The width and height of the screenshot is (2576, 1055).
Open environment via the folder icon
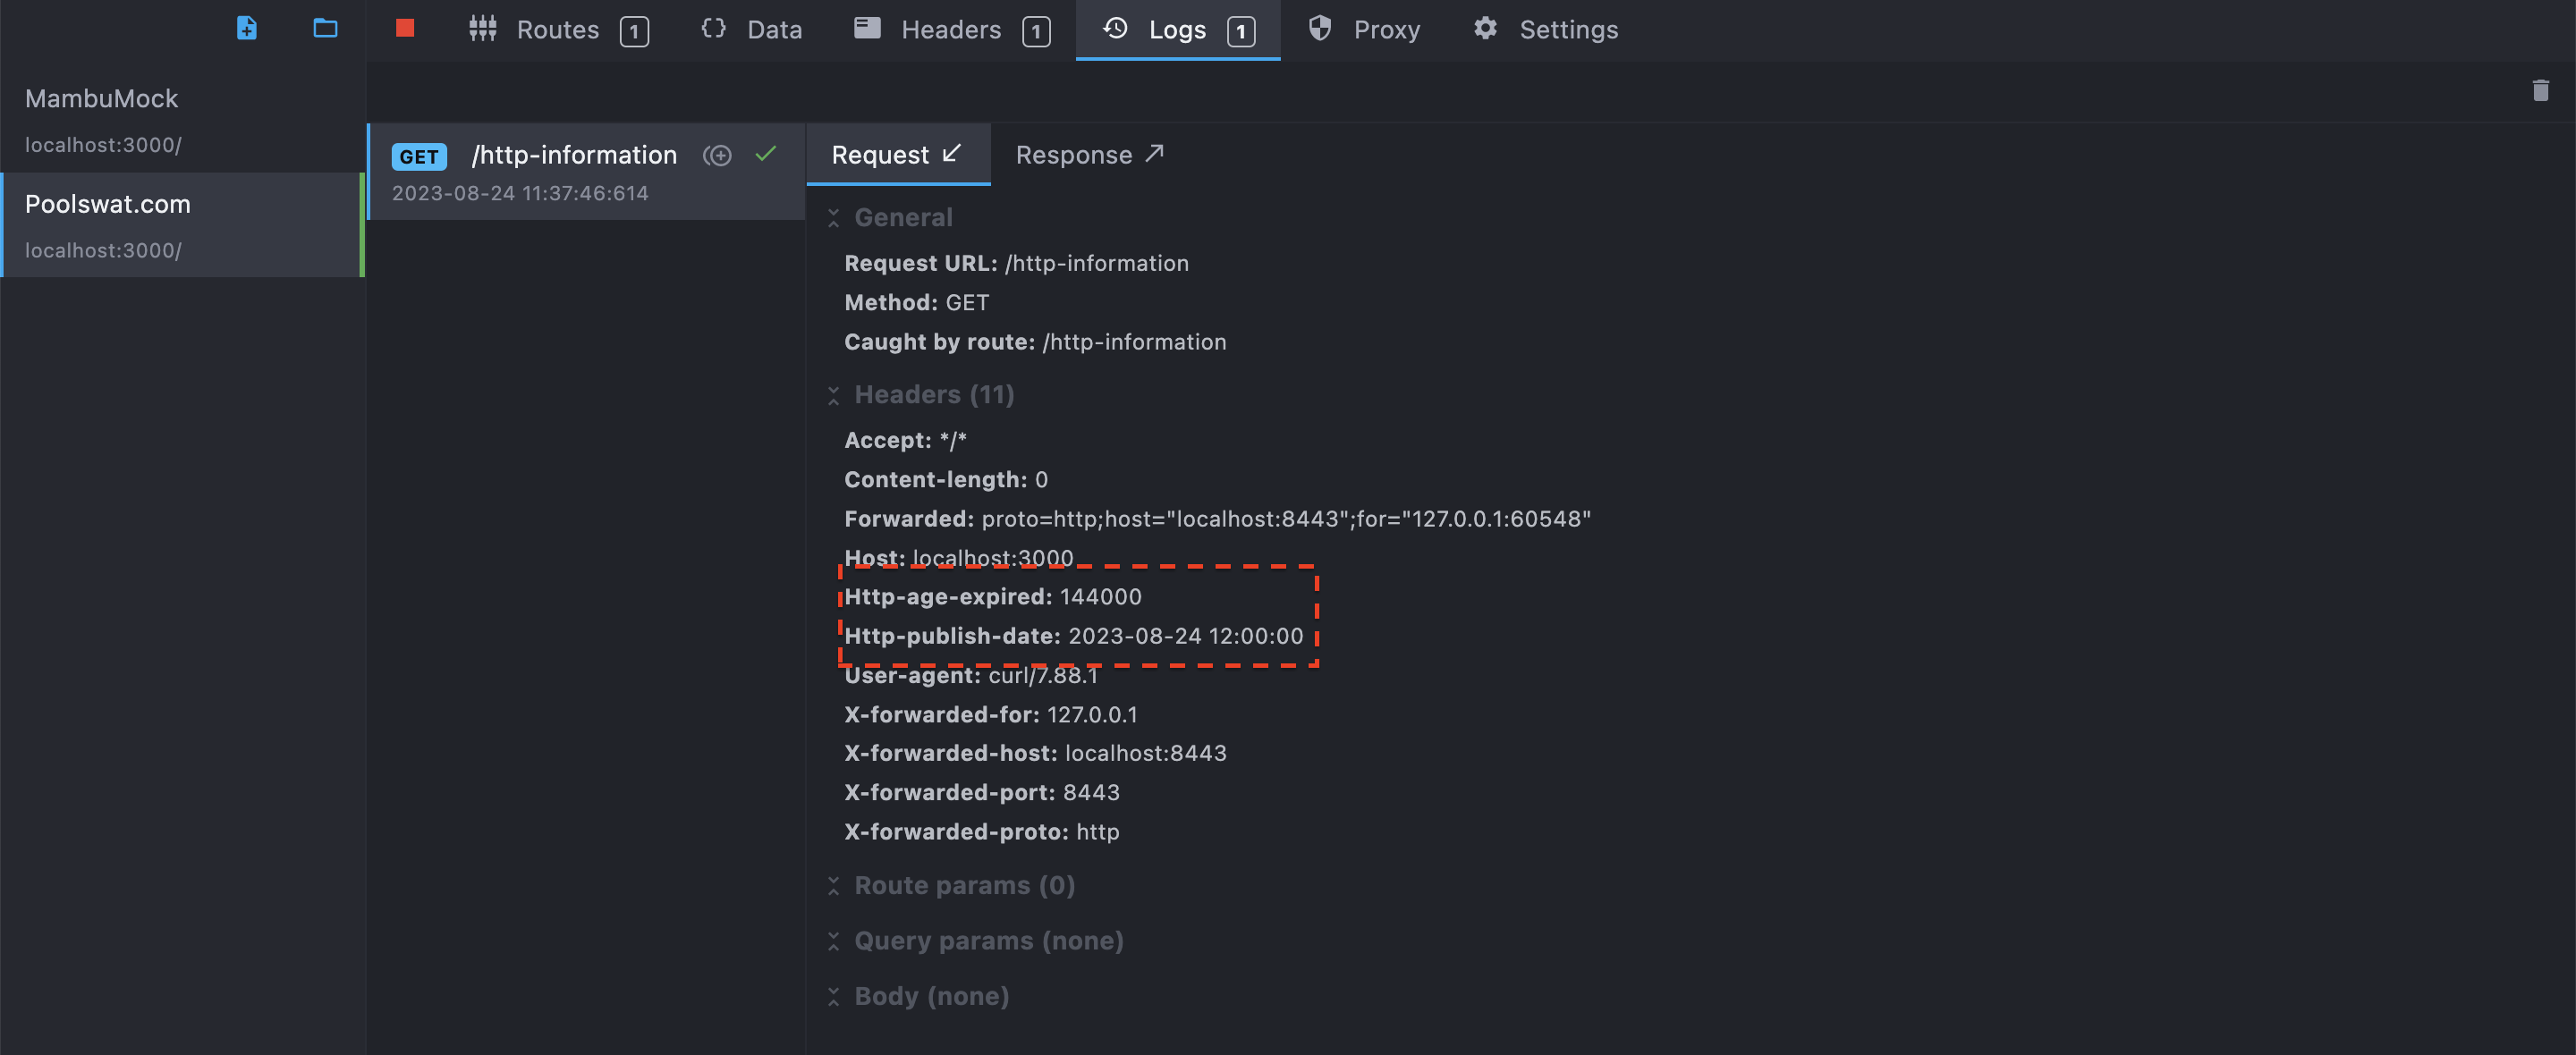(x=325, y=28)
